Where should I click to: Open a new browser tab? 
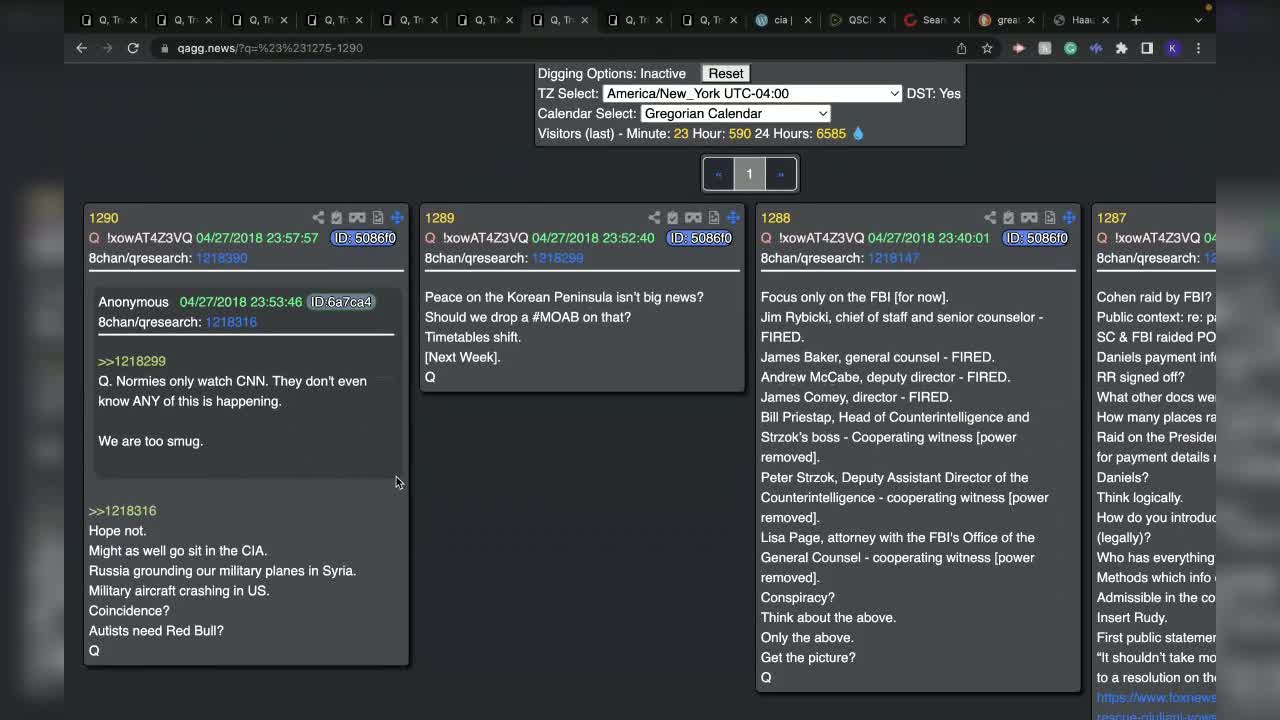coord(1136,20)
